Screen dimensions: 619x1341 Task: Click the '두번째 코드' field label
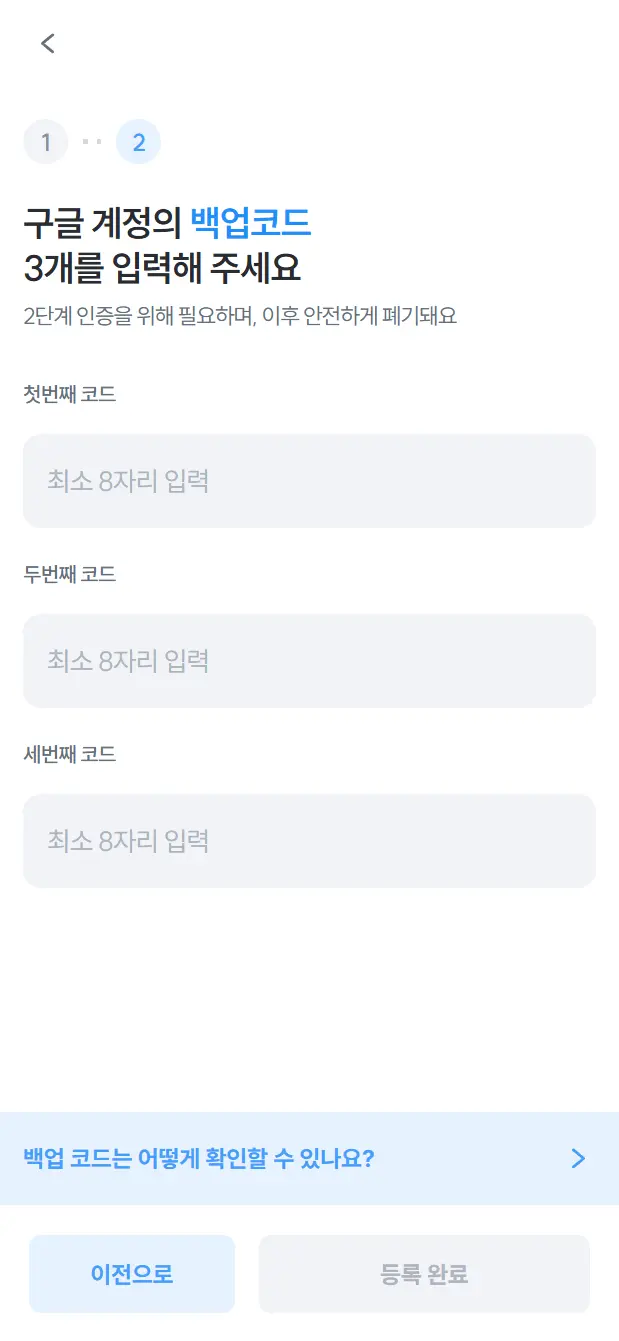[x=69, y=574]
